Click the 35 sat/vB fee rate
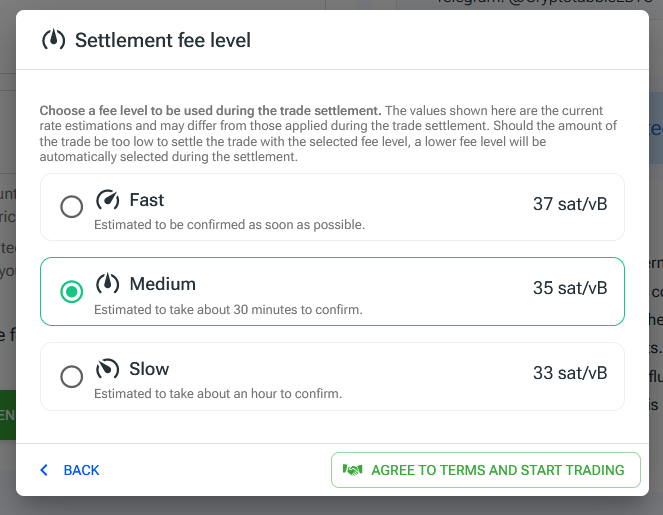This screenshot has height=515, width=663. coord(570,288)
